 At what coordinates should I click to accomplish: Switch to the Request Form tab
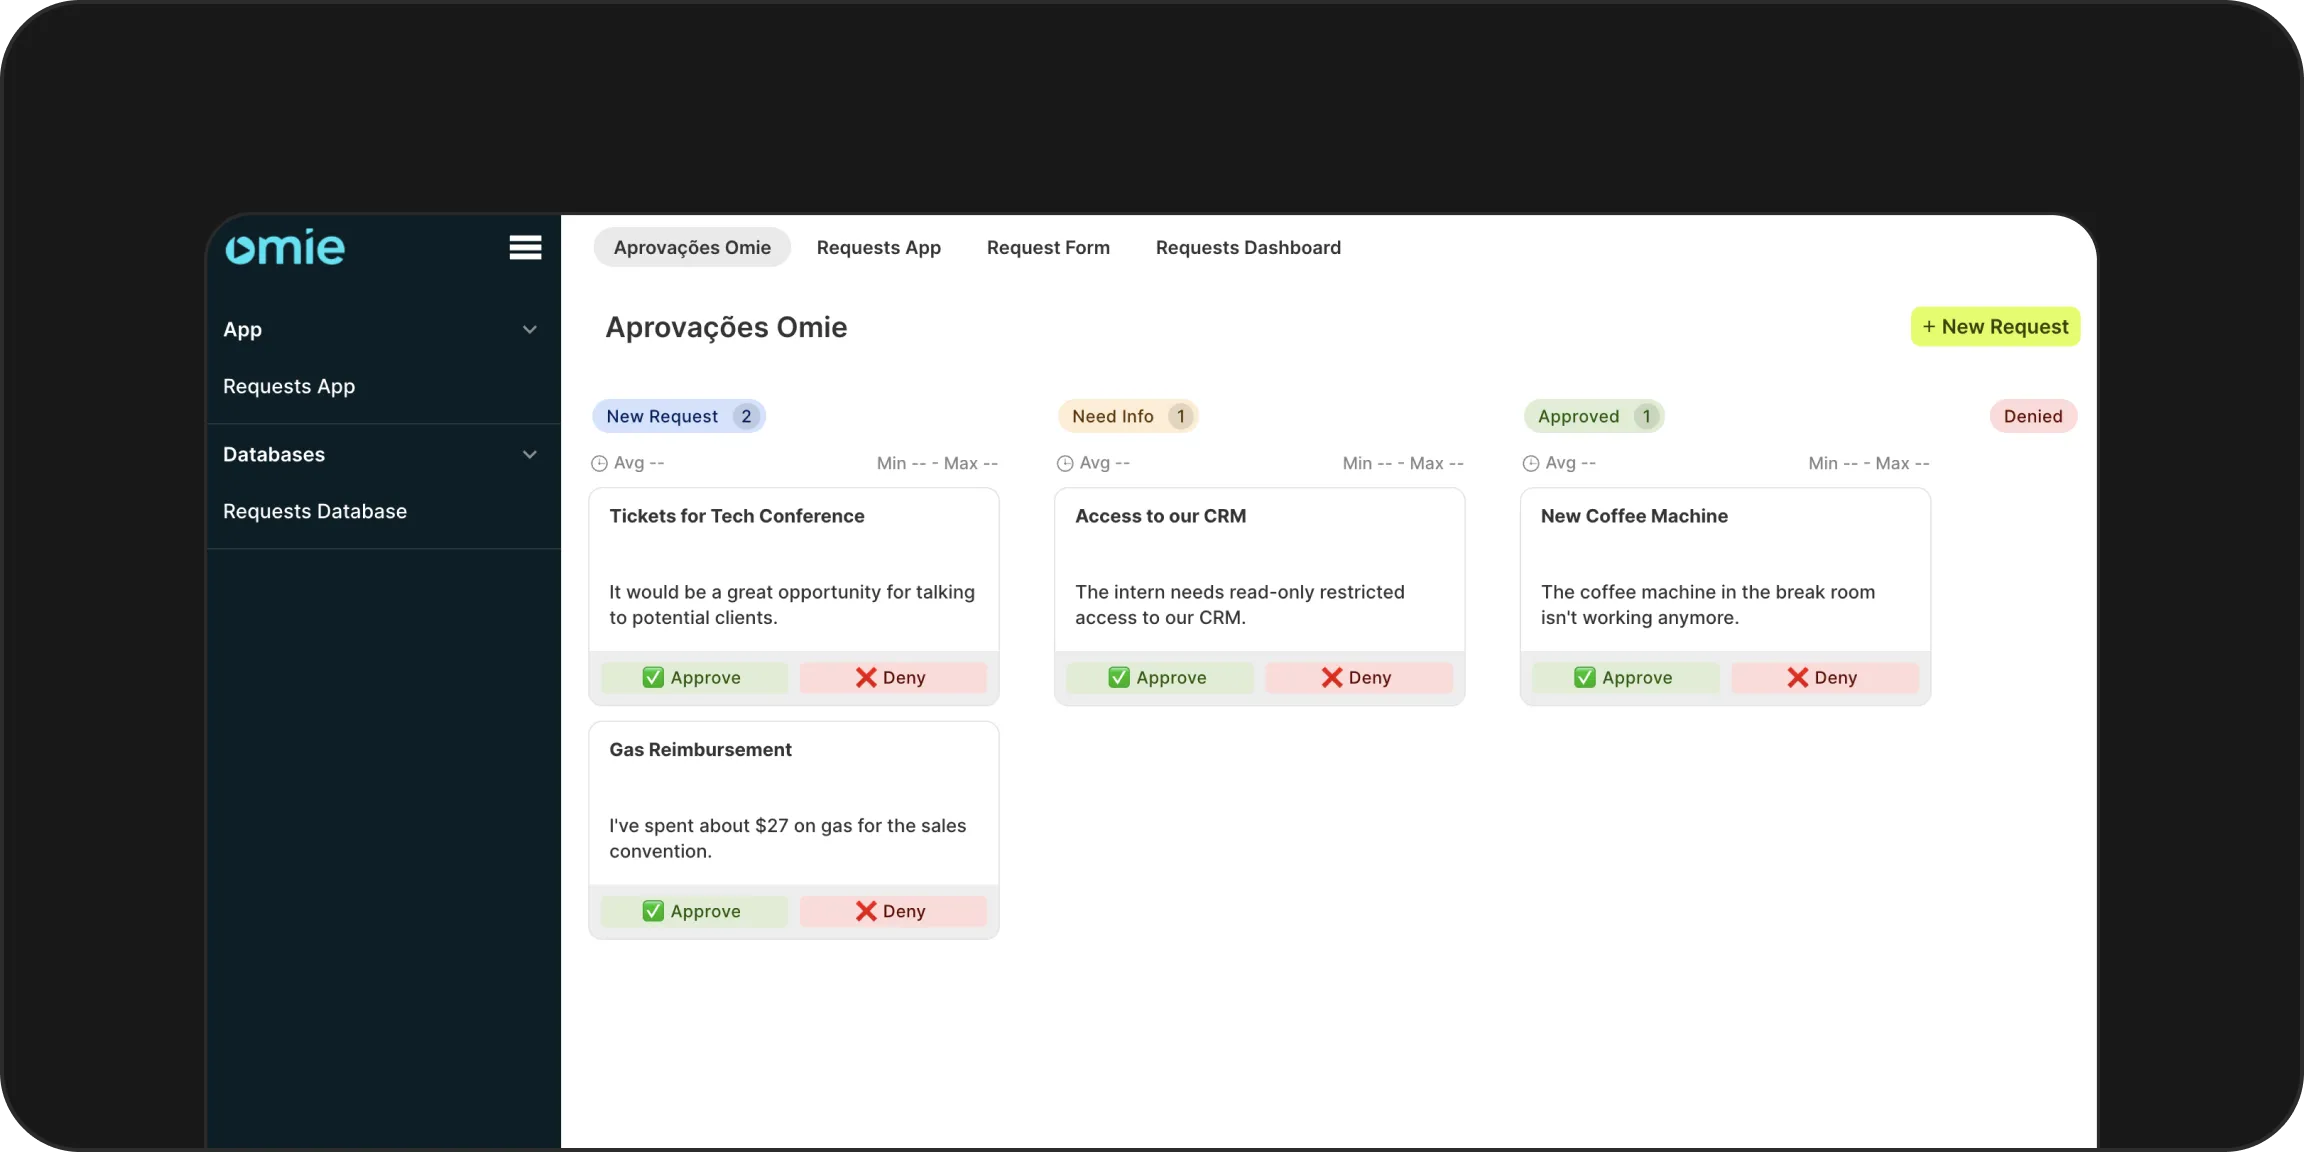pos(1047,247)
